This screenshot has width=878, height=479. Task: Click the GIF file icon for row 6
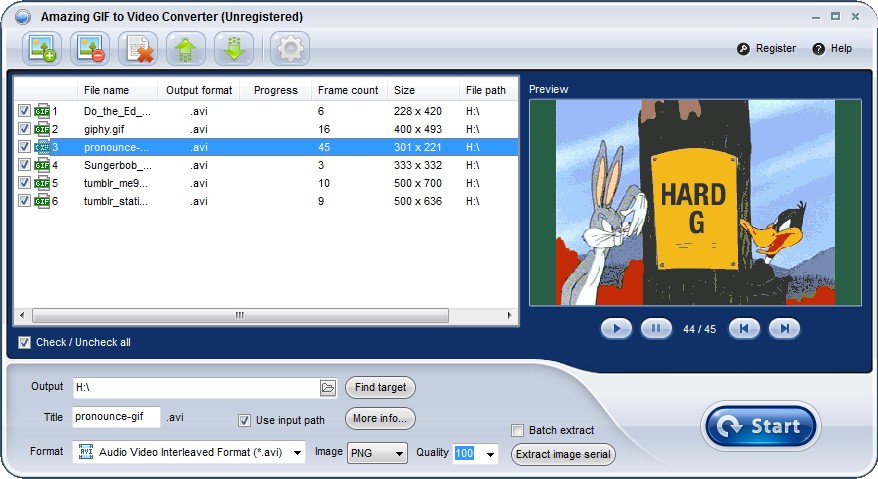pos(42,201)
